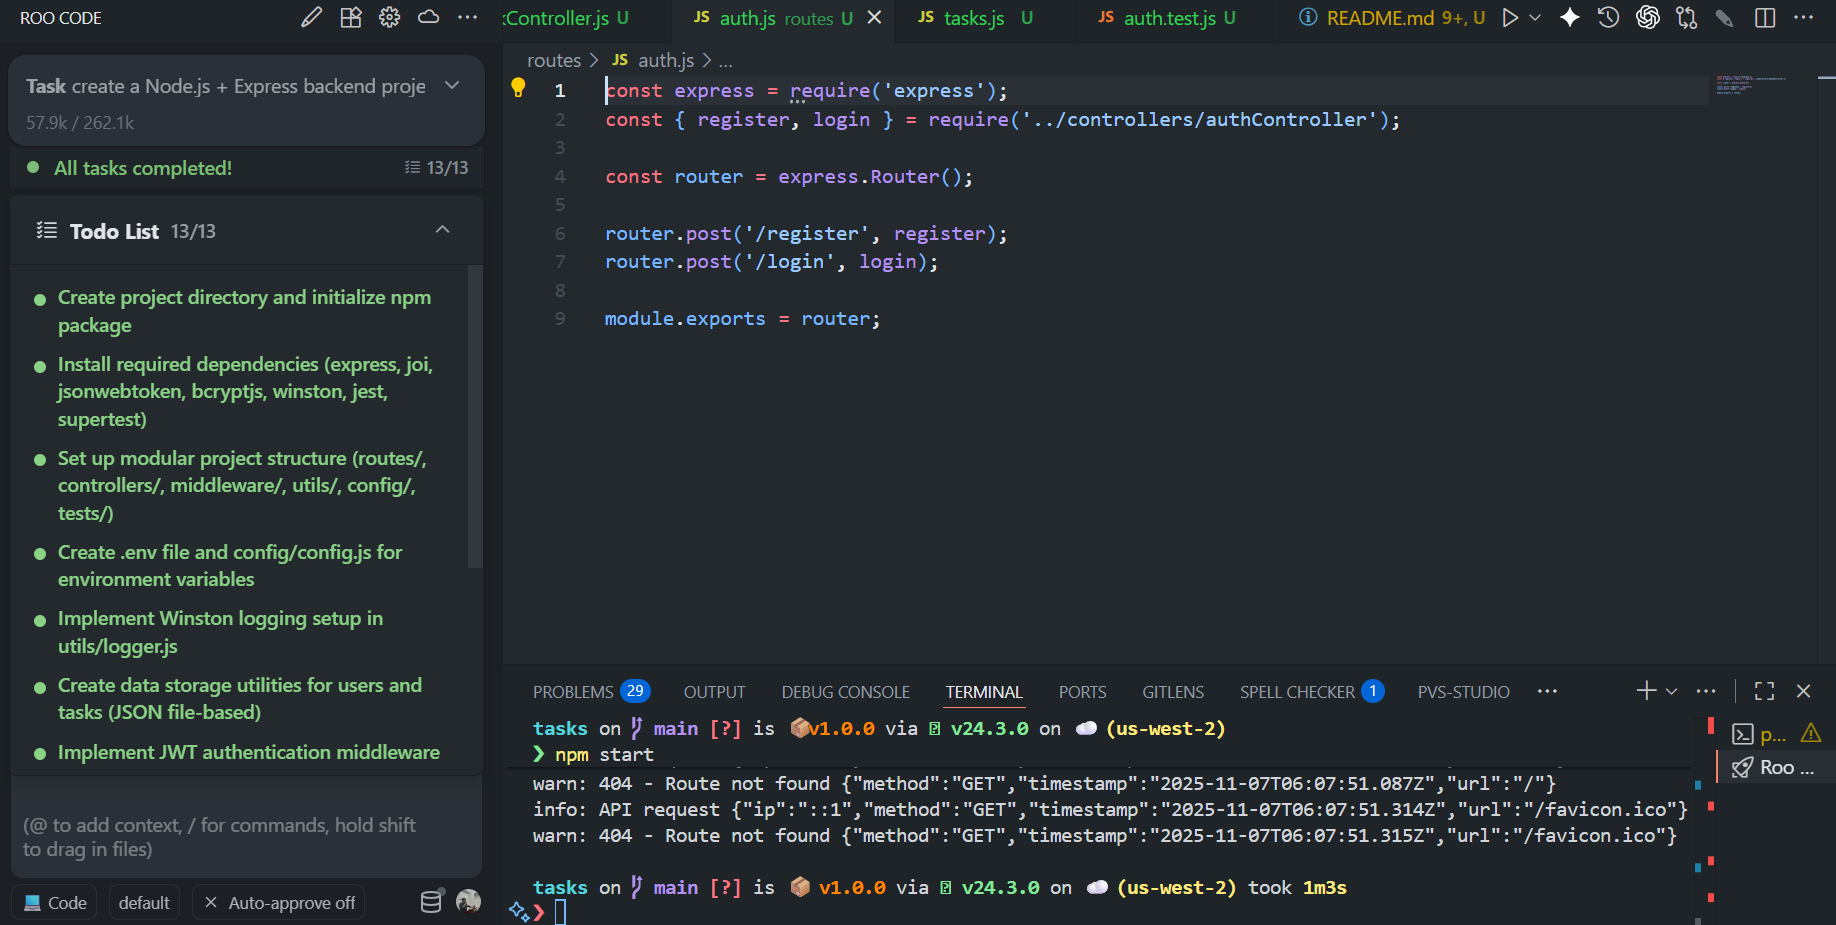Switch to the tasks.js tab
The height and width of the screenshot is (925, 1836).
pos(975,17)
